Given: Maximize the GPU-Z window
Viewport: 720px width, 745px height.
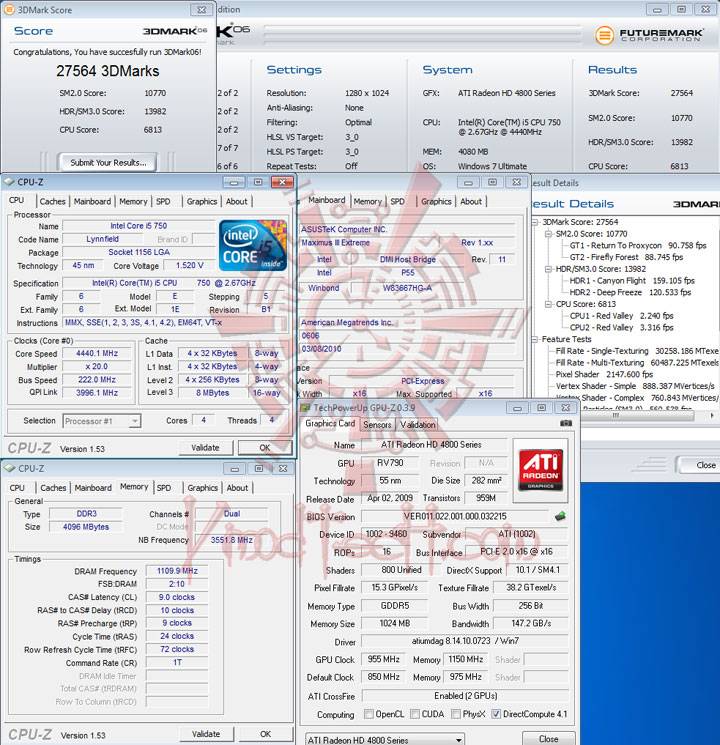Looking at the screenshot, I should [541, 408].
